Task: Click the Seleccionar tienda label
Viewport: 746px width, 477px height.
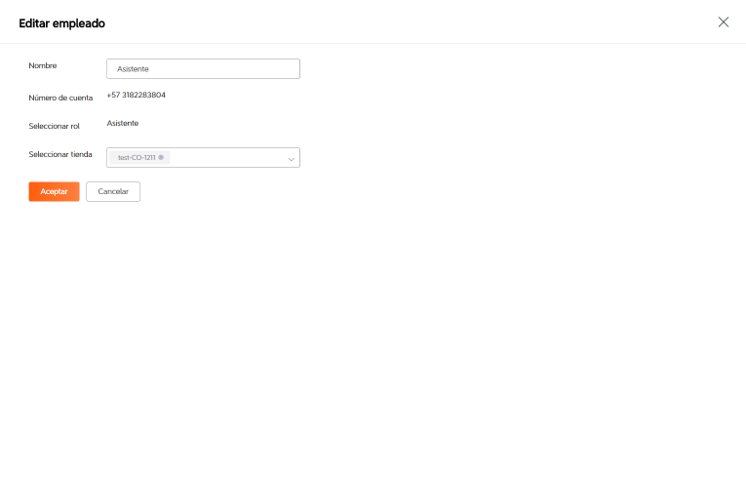Action: [x=60, y=154]
